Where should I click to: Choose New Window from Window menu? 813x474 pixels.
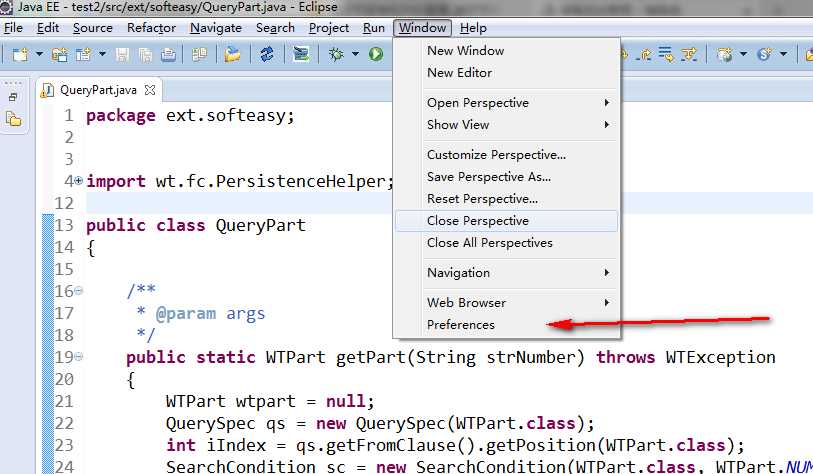tap(507, 51)
